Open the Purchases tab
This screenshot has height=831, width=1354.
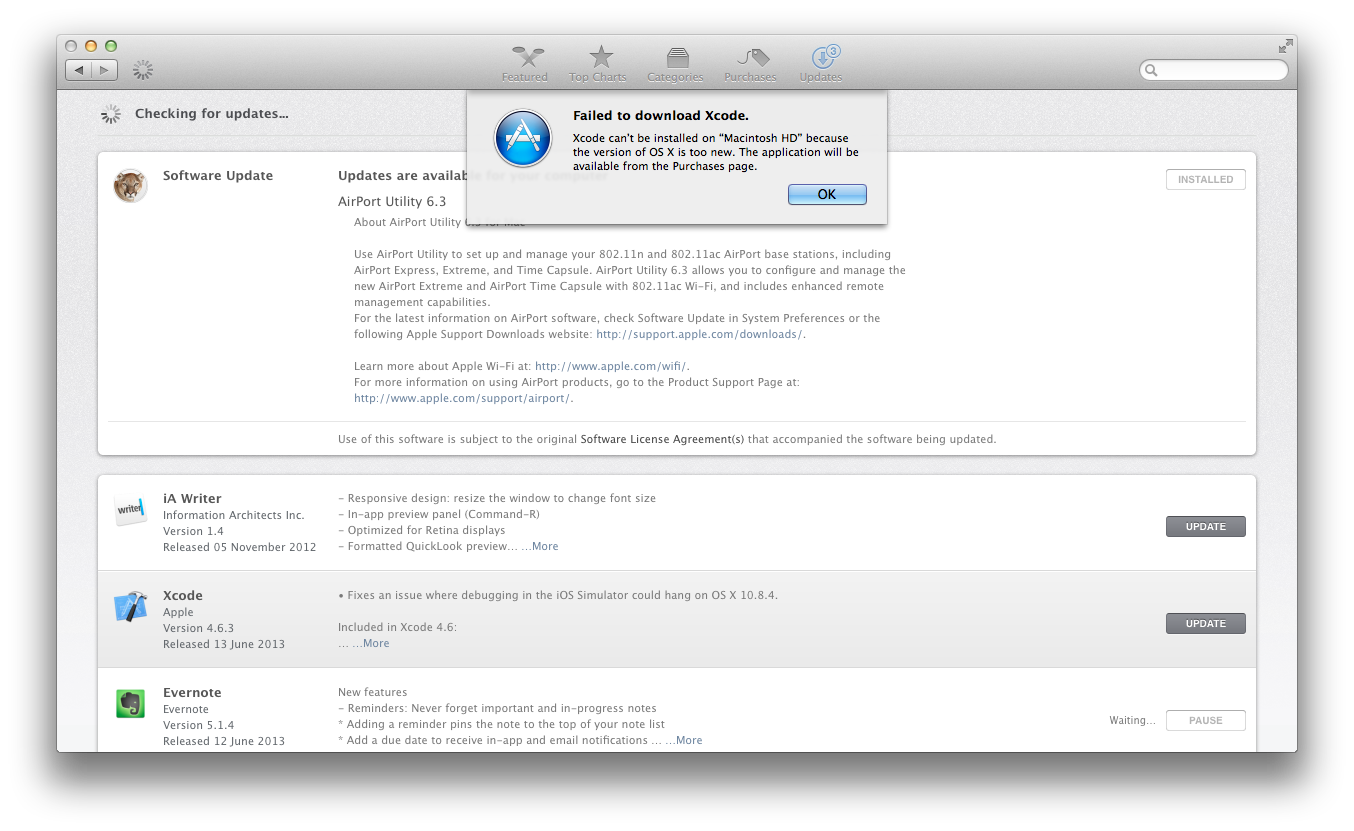(750, 63)
